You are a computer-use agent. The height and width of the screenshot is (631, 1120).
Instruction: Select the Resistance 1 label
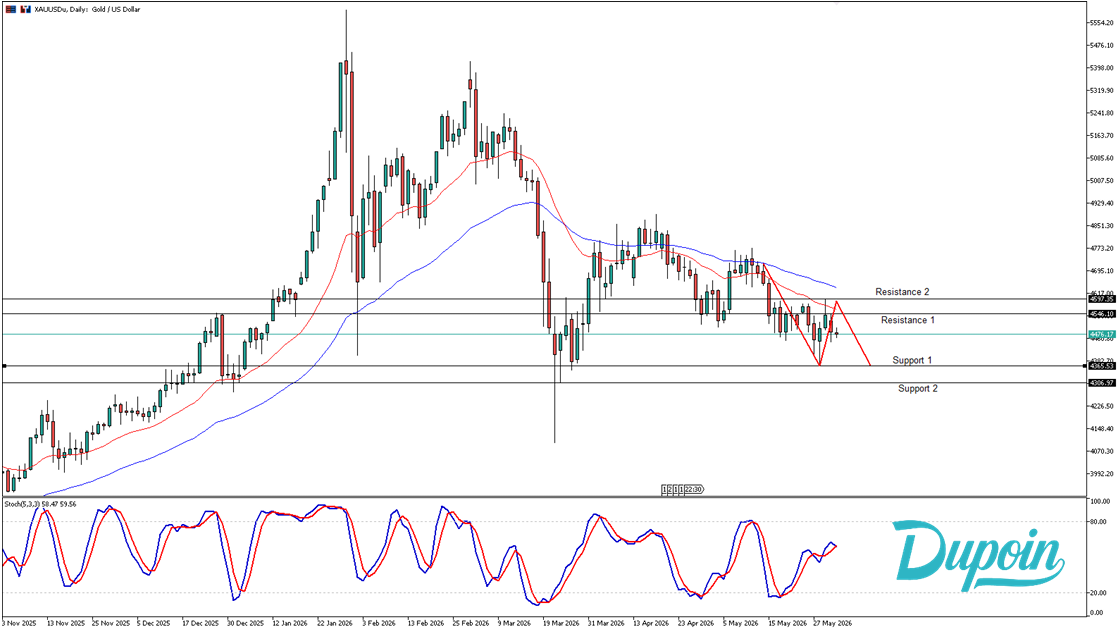tap(908, 319)
